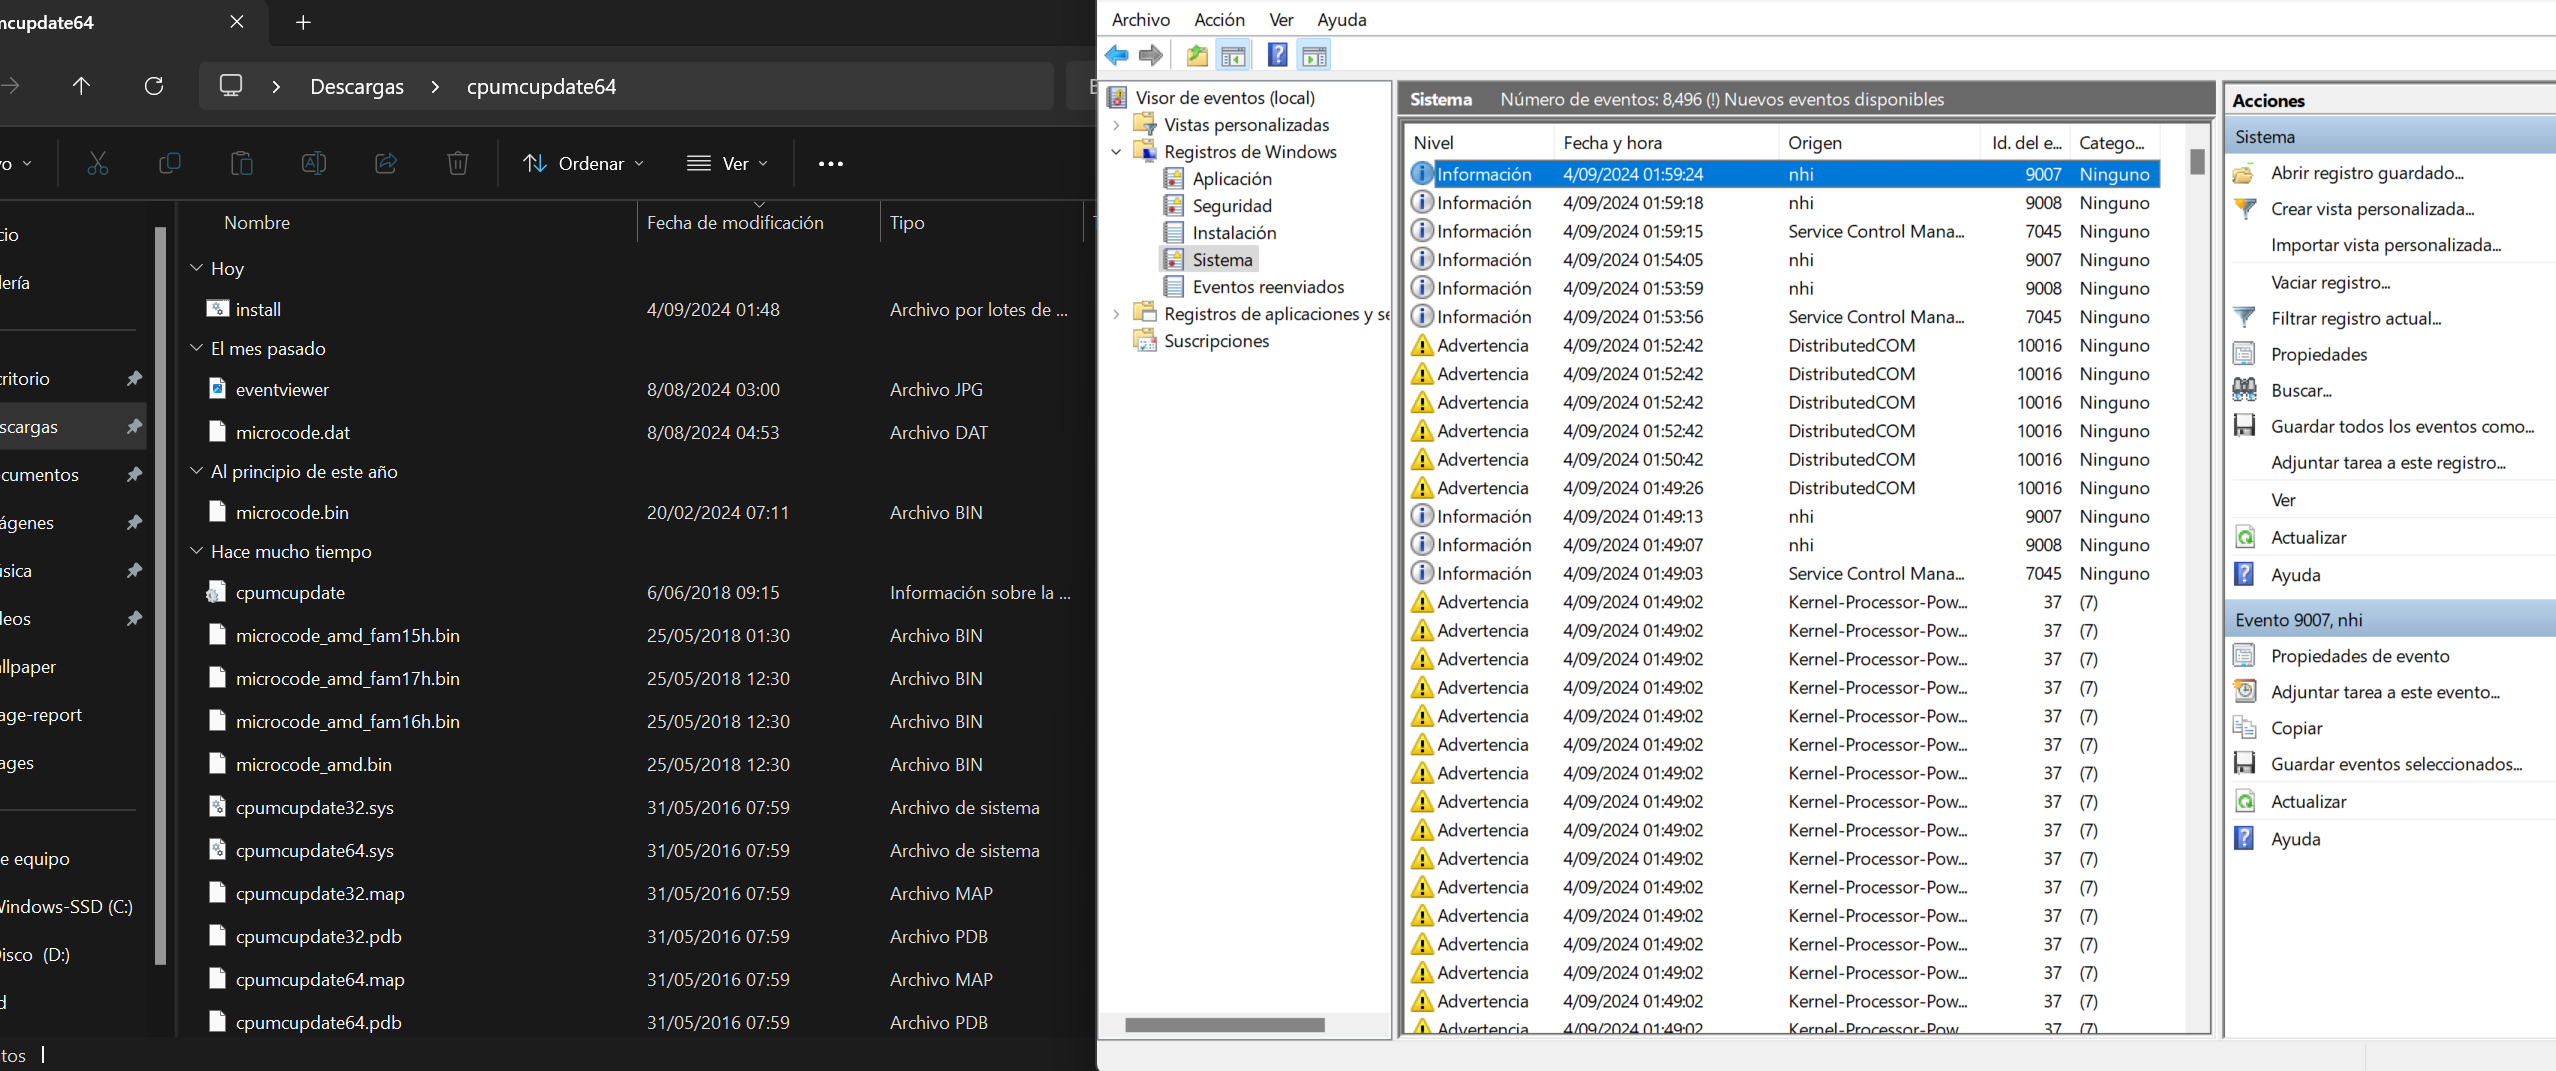Click the Share icon in Explorer toolbar
Viewport: 2556px width, 1071px height.
tap(386, 163)
